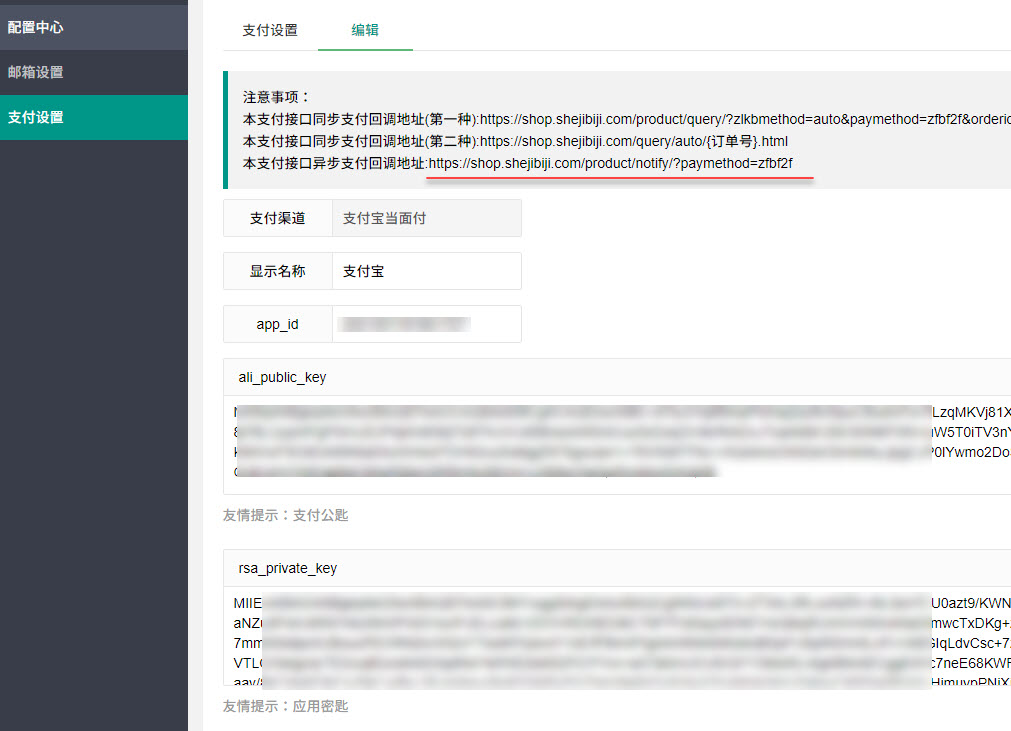Go to 邮箱设置 in the sidebar
Screen dimensions: 1011x731
[x=36, y=72]
